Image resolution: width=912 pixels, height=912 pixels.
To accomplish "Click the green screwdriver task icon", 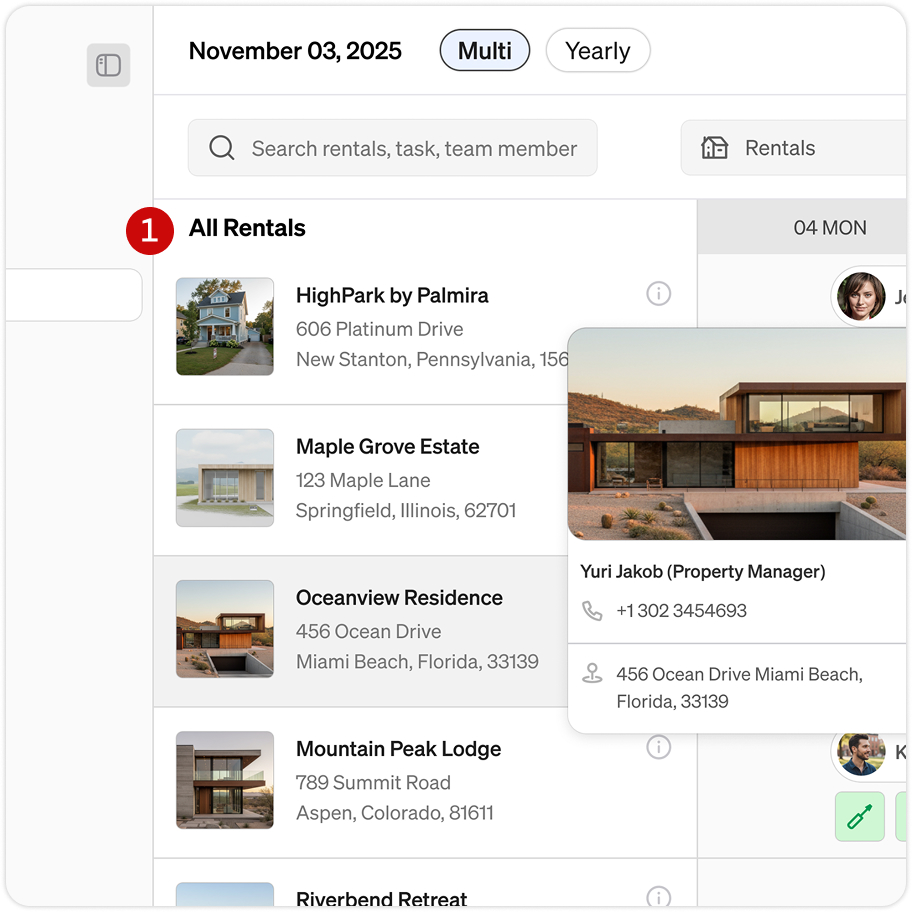I will (x=860, y=816).
